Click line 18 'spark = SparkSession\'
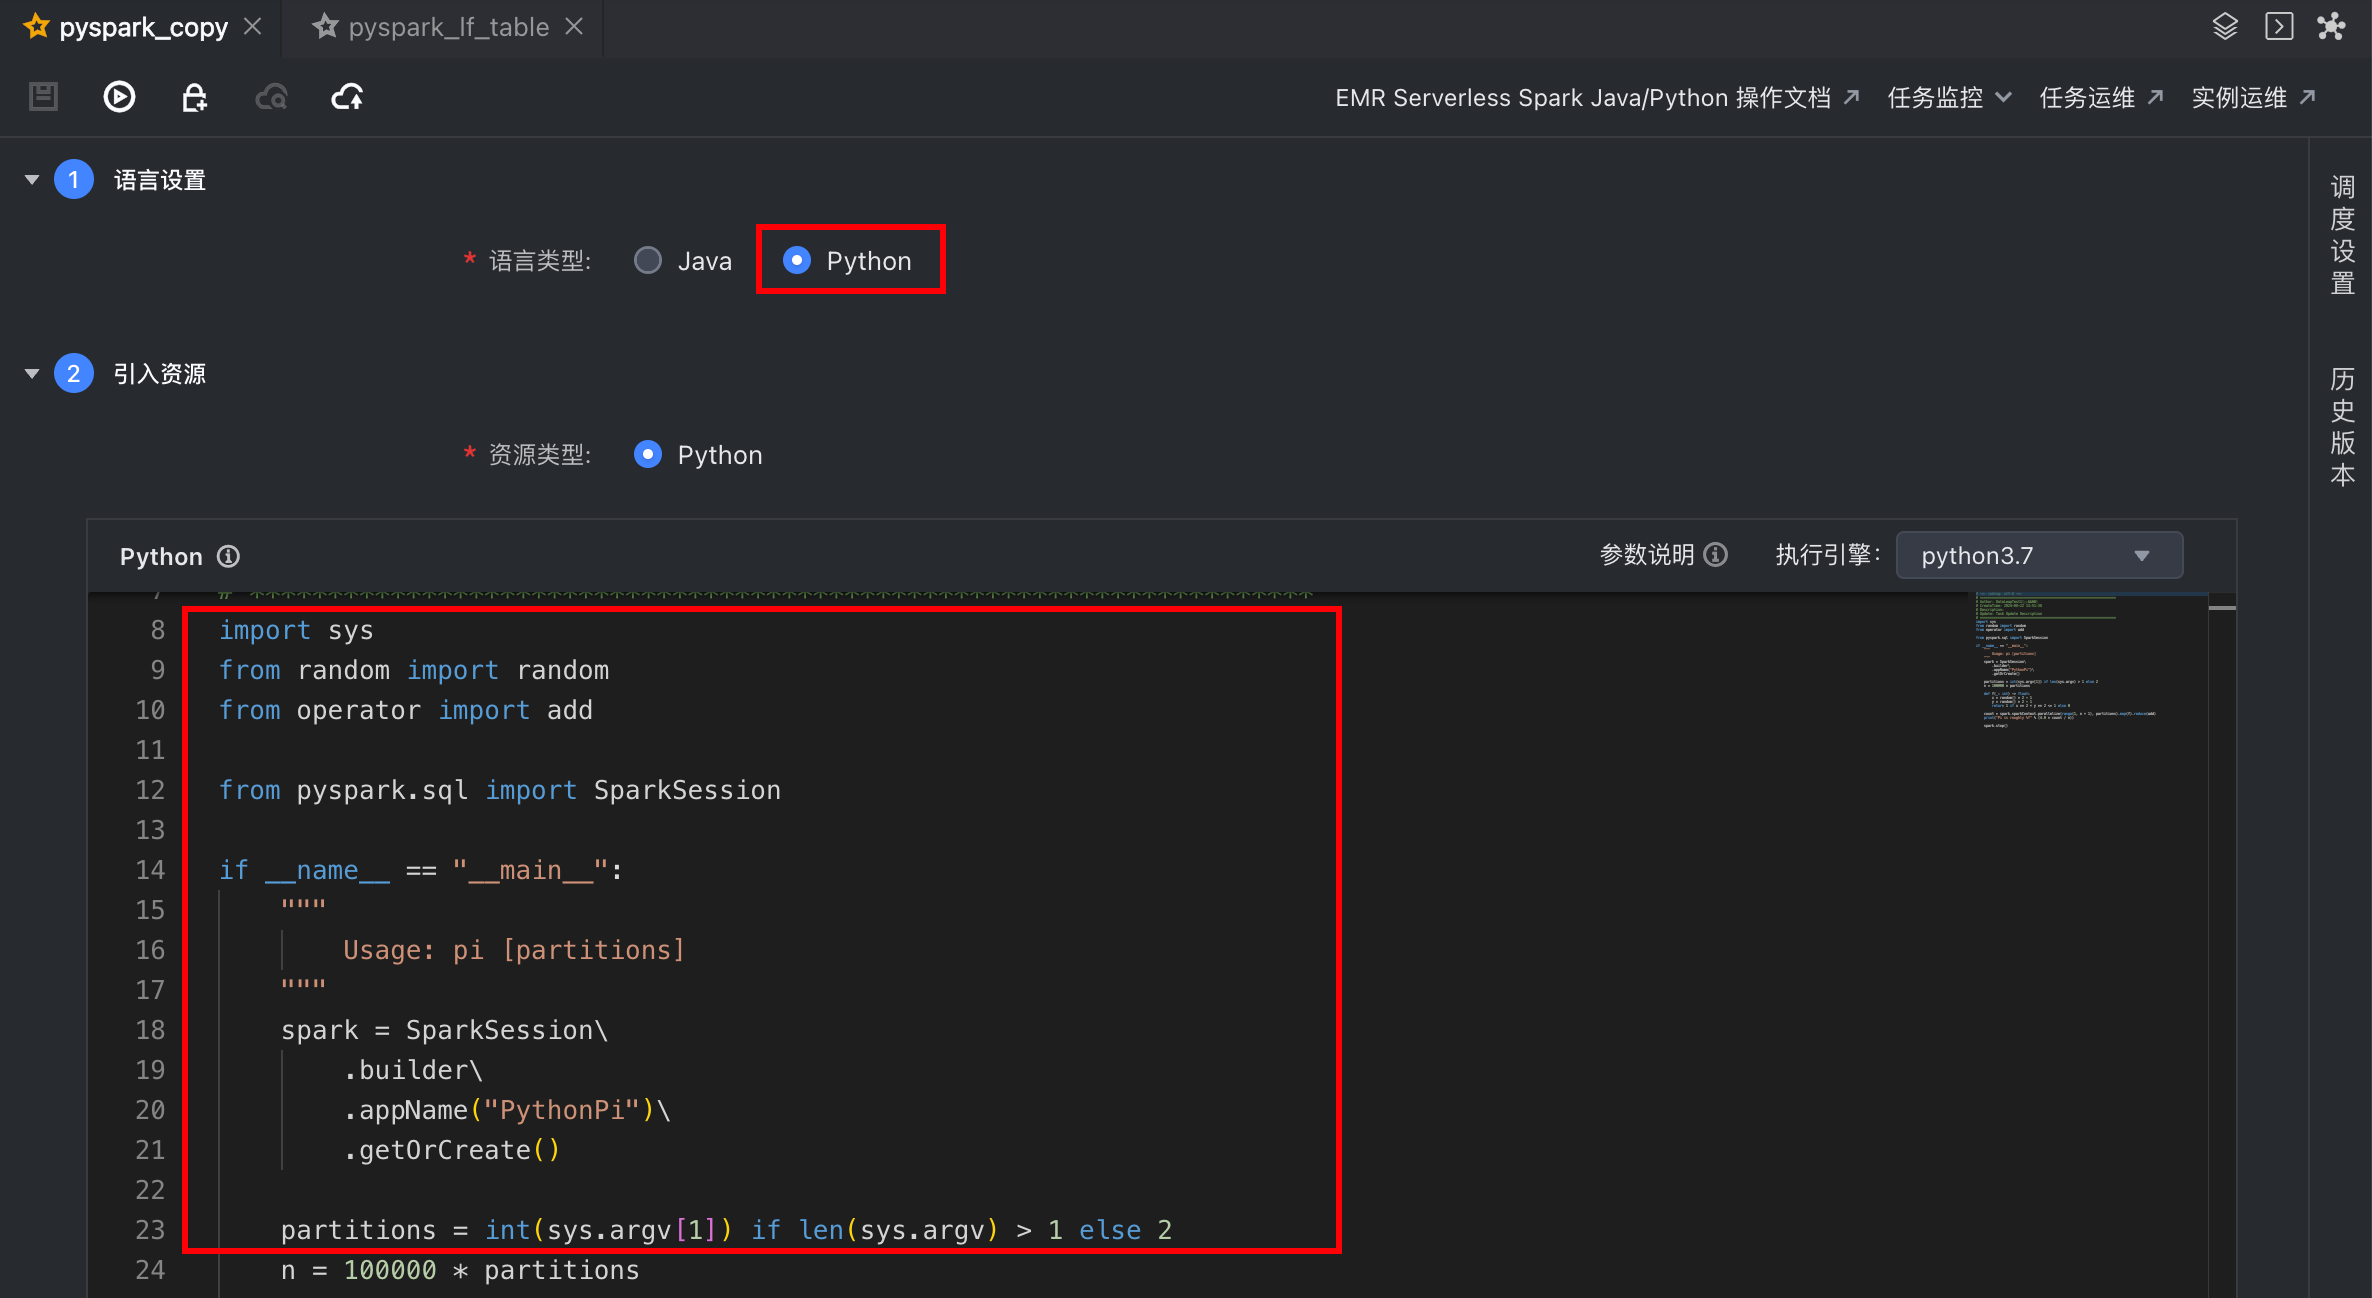The image size is (2372, 1298). tap(444, 1030)
